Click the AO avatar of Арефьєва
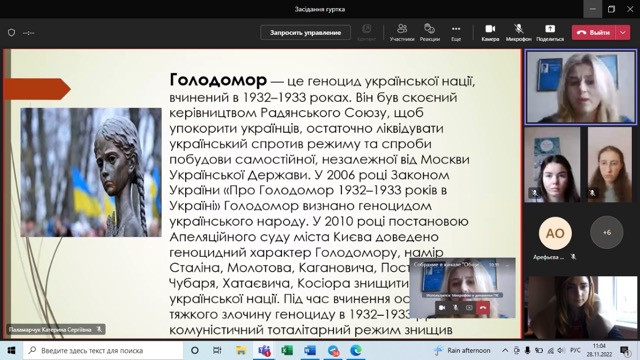Viewport: 640px width, 360px height. click(555, 233)
